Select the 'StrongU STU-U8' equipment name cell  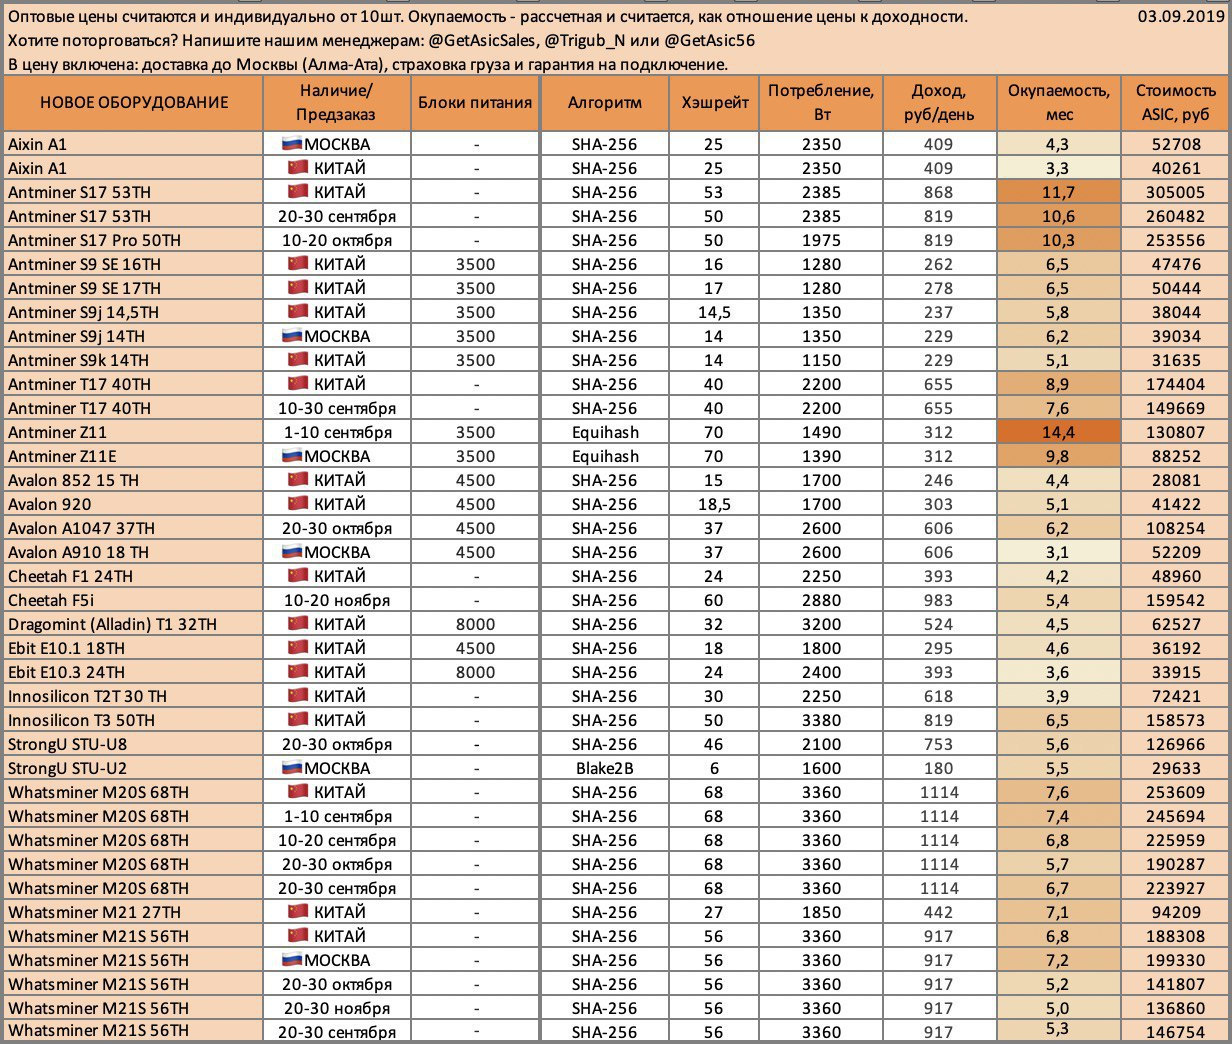point(134,744)
